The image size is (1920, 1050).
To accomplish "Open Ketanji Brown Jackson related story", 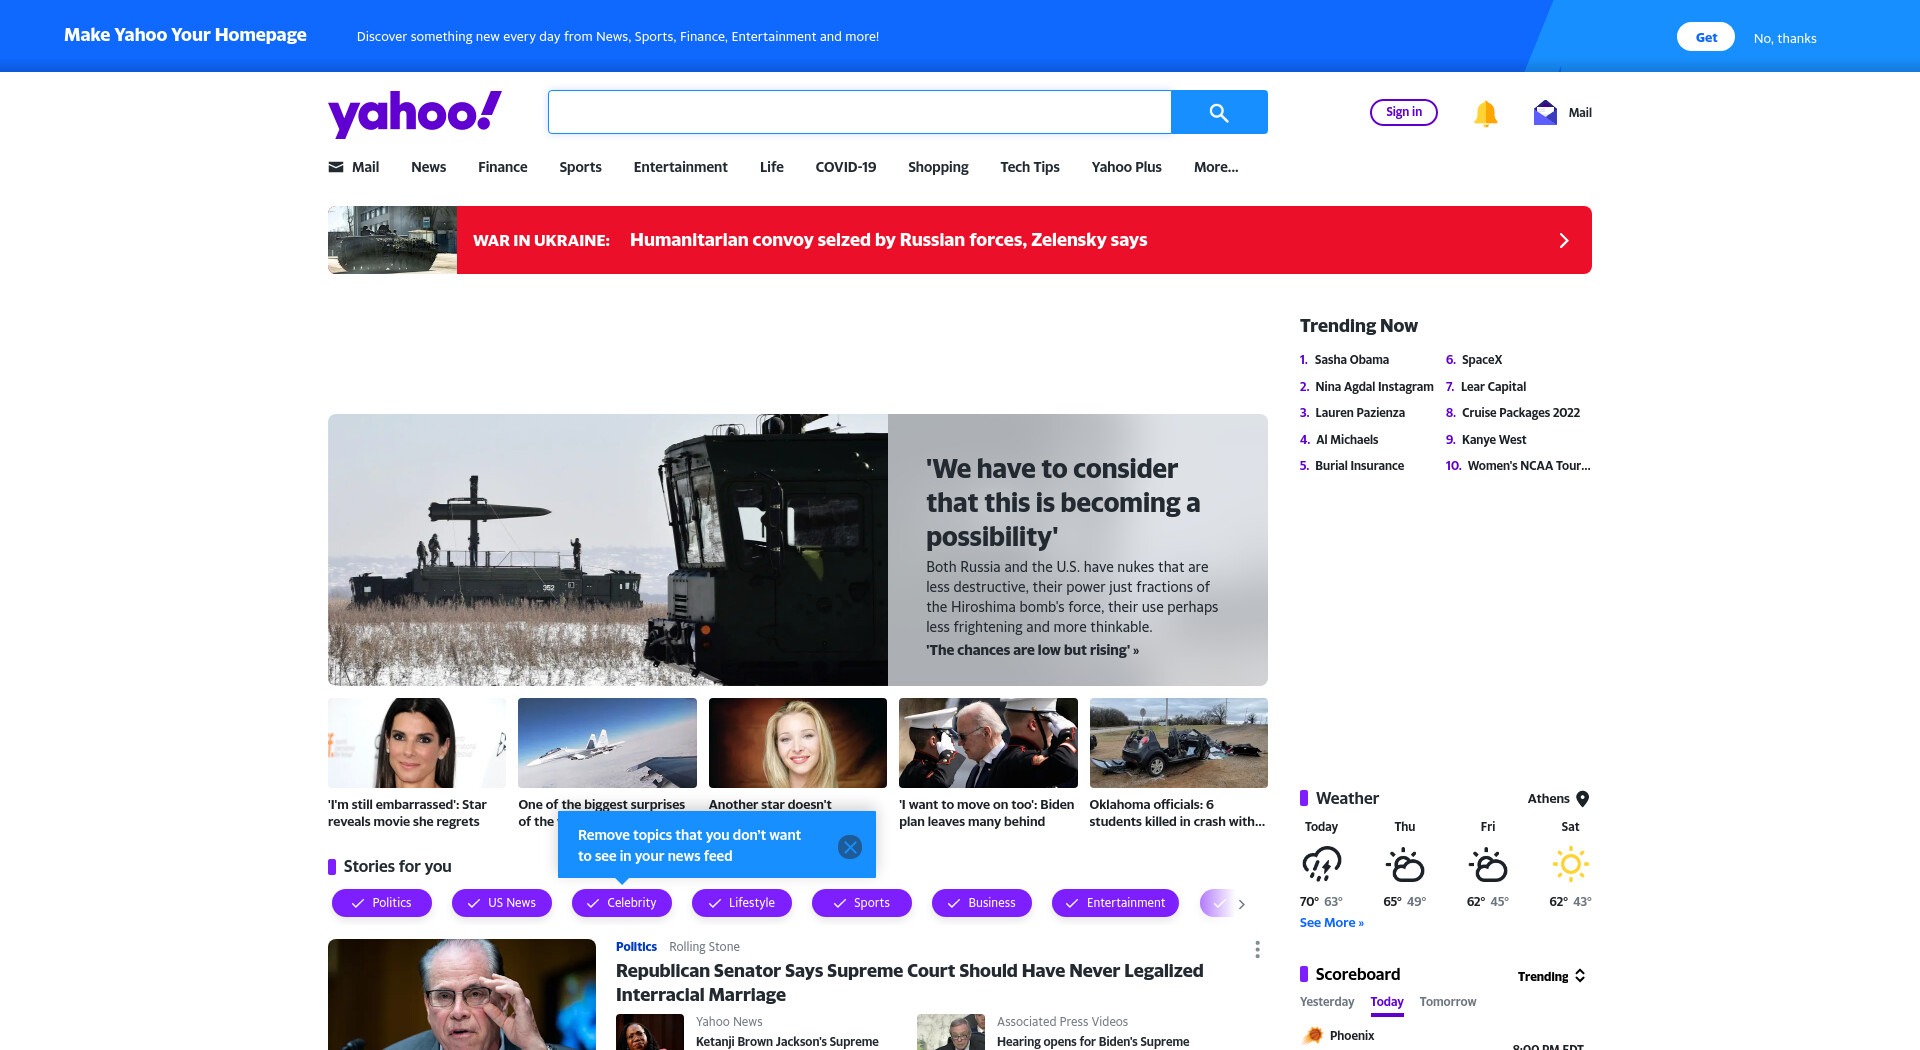I will click(x=787, y=1041).
